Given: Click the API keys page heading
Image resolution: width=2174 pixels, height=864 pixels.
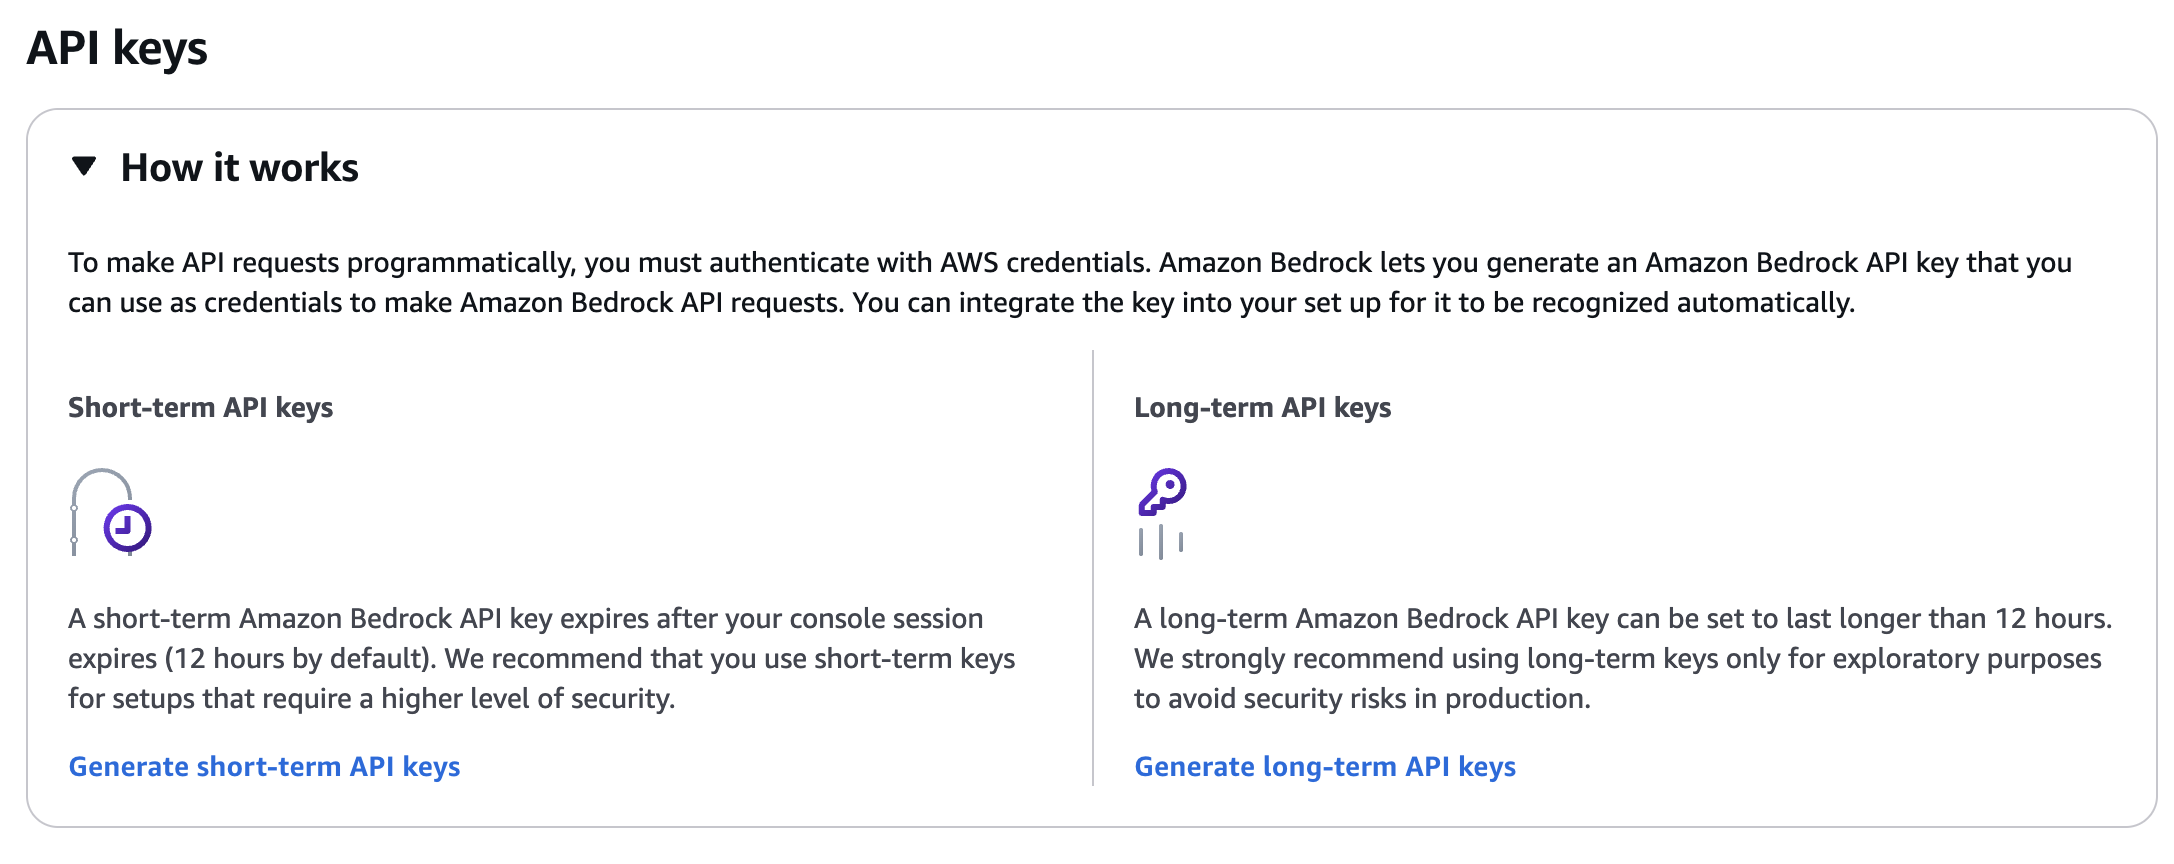Looking at the screenshot, I should click(x=117, y=48).
